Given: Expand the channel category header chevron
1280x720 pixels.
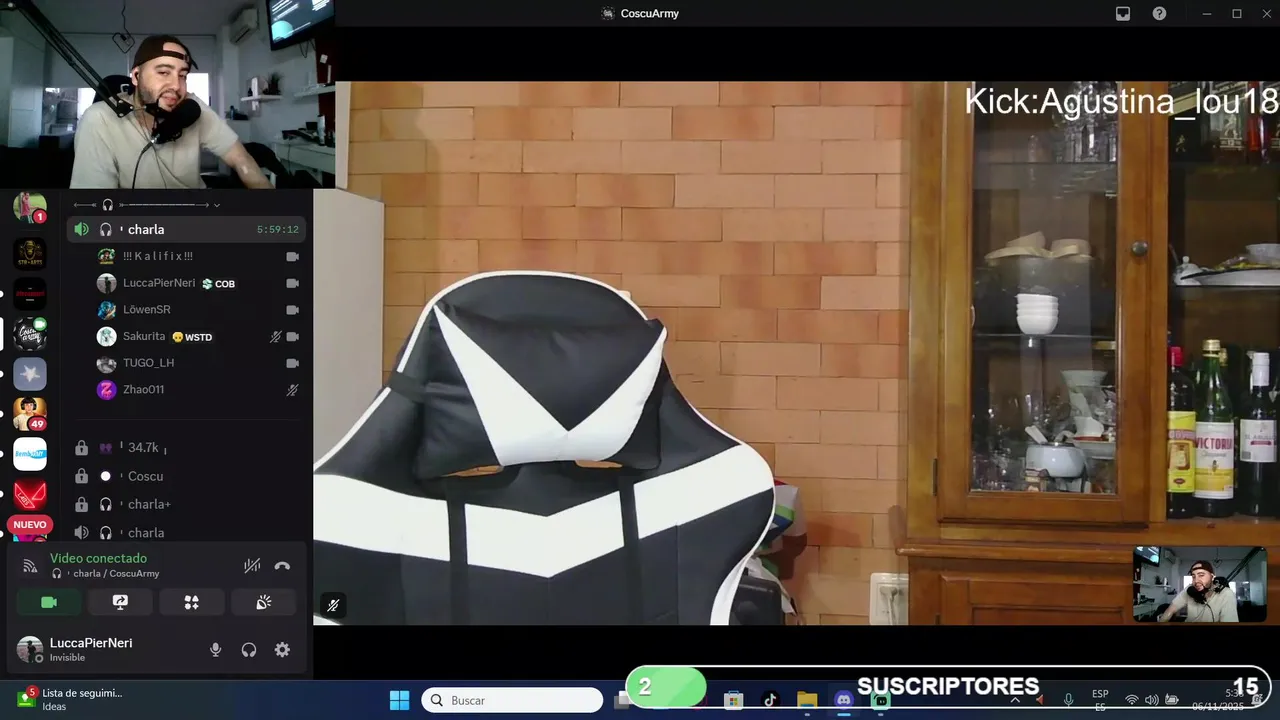Looking at the screenshot, I should click(x=217, y=205).
